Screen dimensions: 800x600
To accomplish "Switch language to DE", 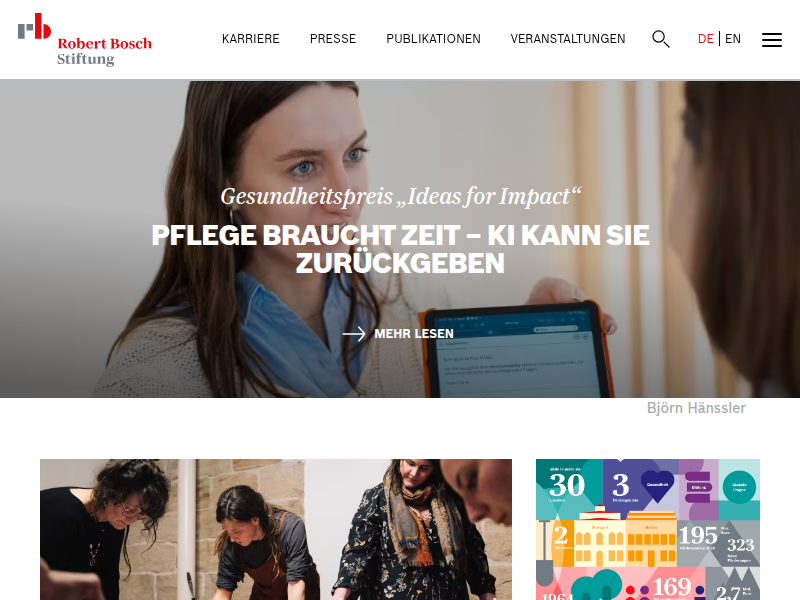I will pyautogui.click(x=705, y=39).
